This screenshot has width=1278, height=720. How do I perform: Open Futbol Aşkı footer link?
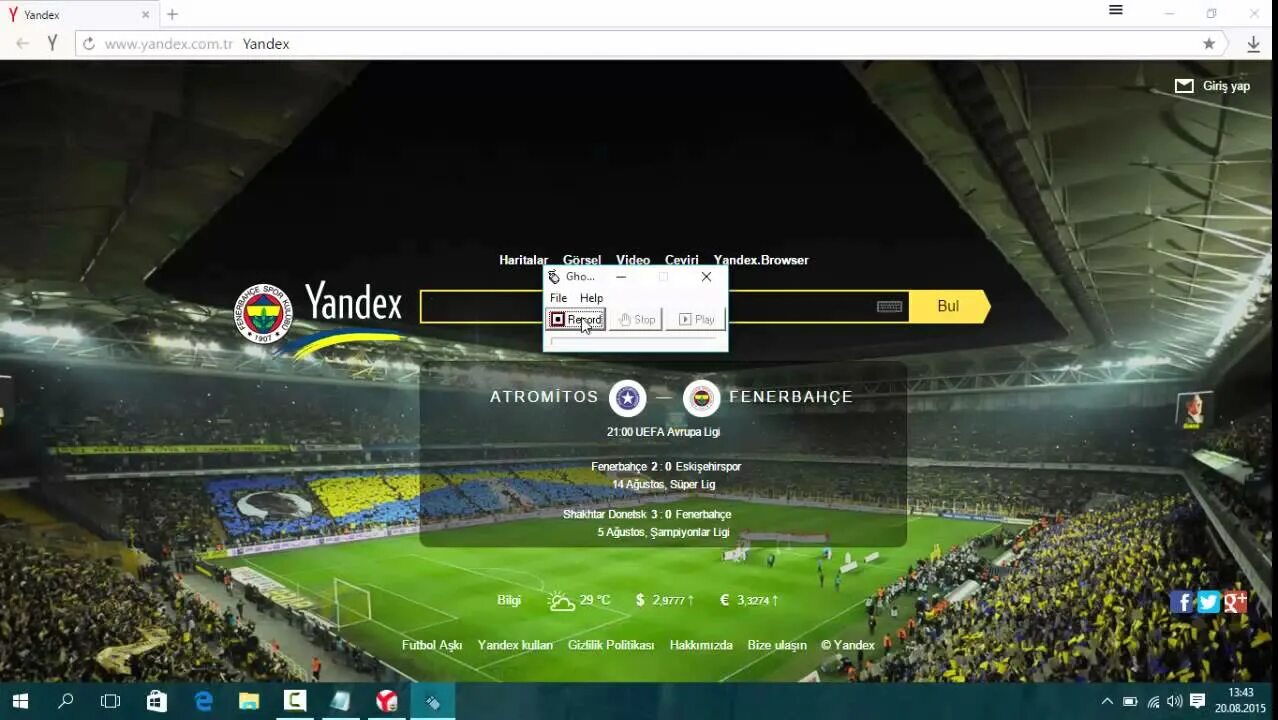pos(432,645)
